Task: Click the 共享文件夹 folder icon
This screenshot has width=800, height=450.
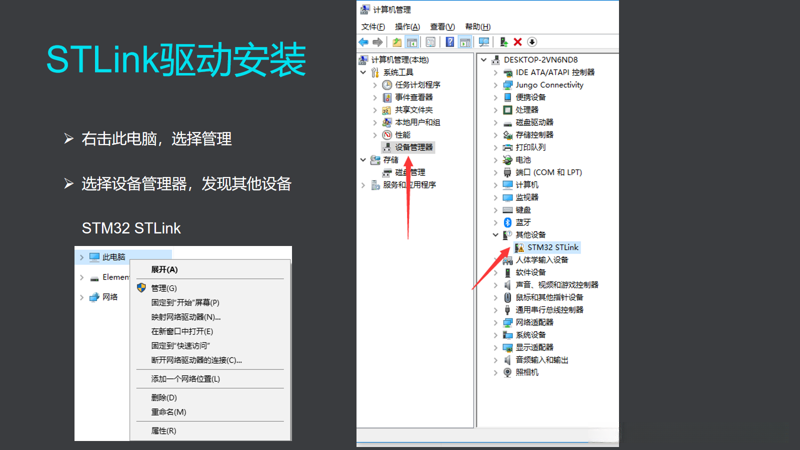Action: [387, 110]
